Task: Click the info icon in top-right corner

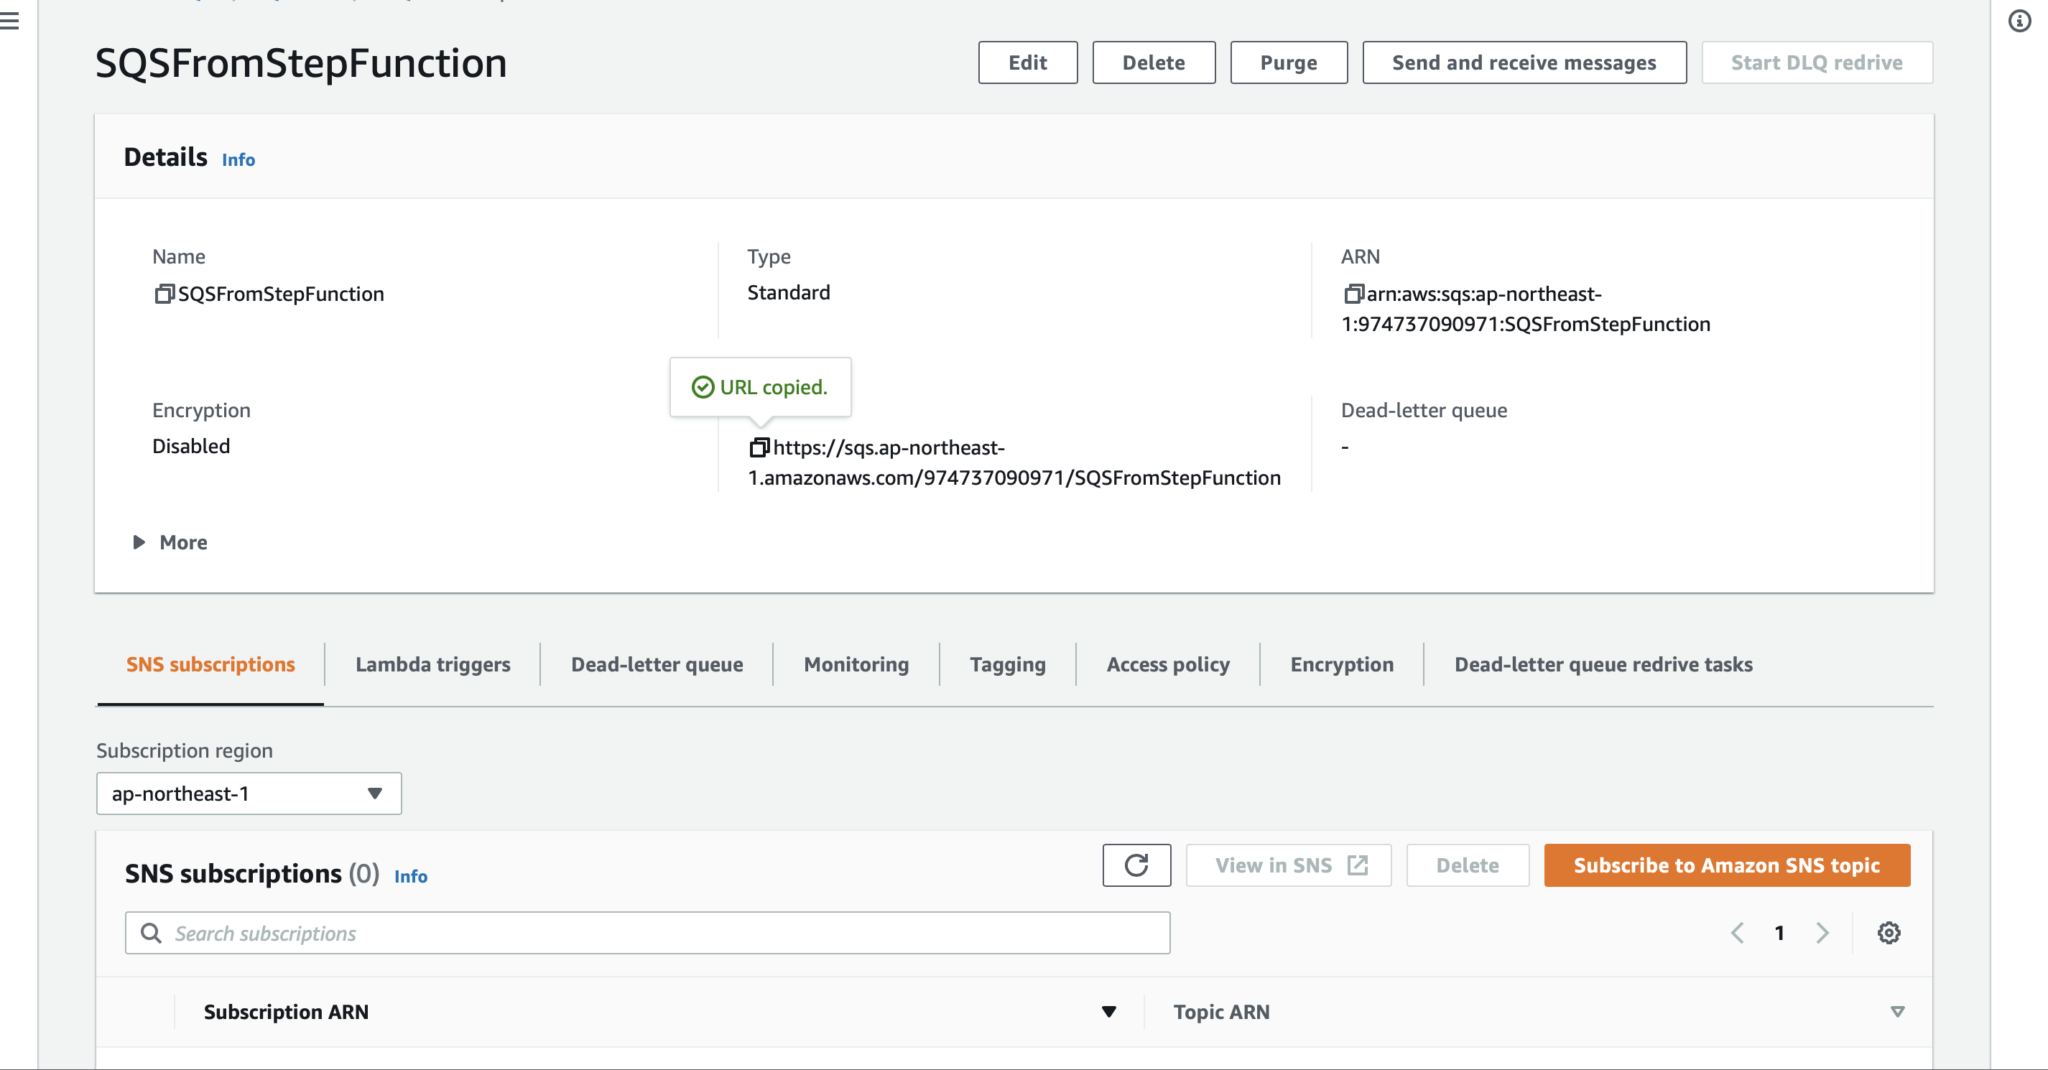Action: click(x=2019, y=20)
